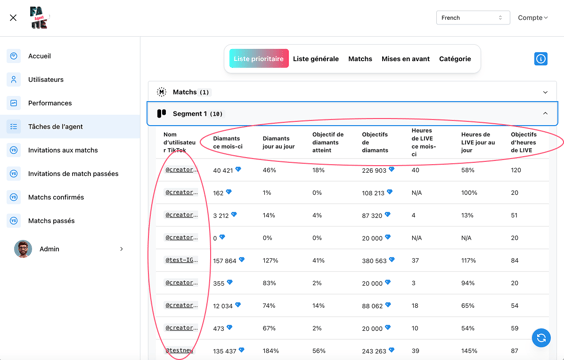This screenshot has height=360, width=564.
Task: Open creator link in 355 diamonds row
Action: [181, 283]
